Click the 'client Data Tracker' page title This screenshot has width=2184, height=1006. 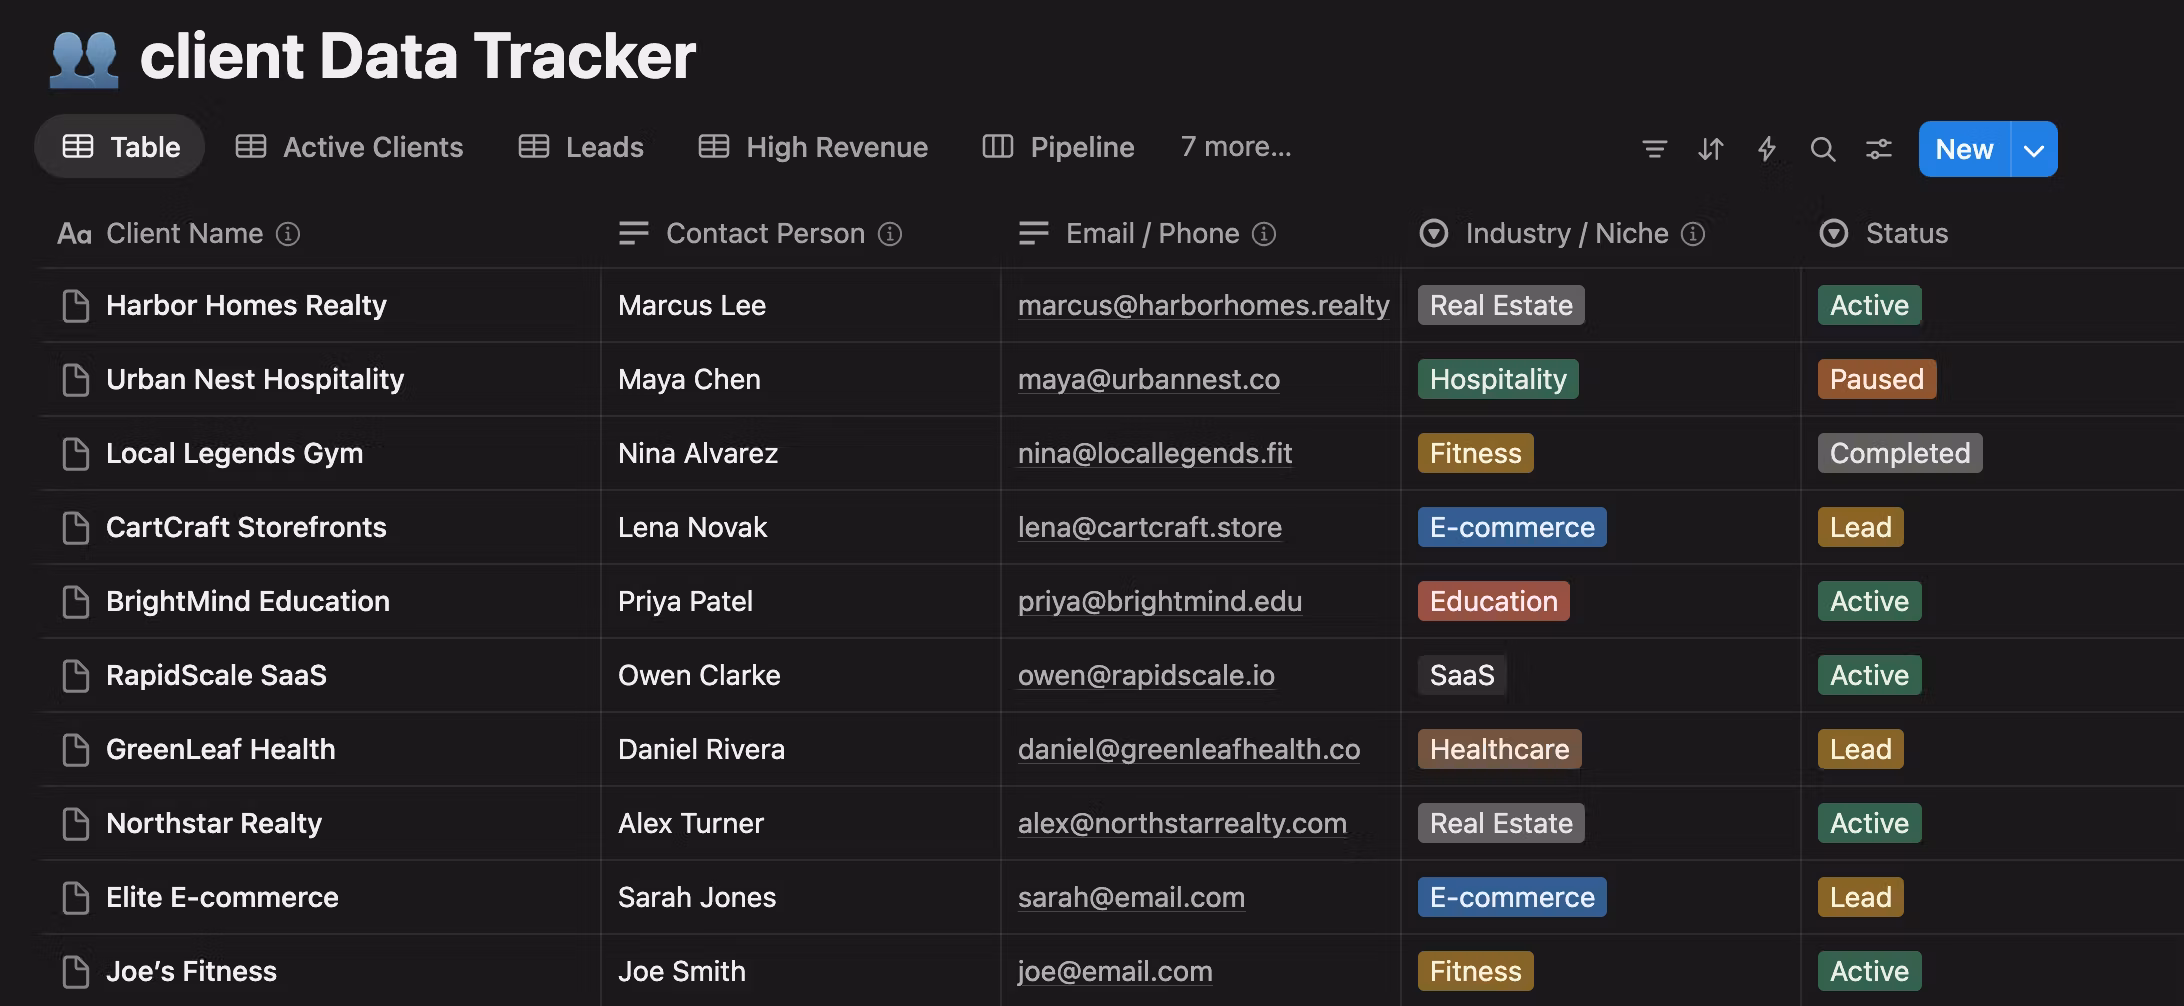[417, 56]
